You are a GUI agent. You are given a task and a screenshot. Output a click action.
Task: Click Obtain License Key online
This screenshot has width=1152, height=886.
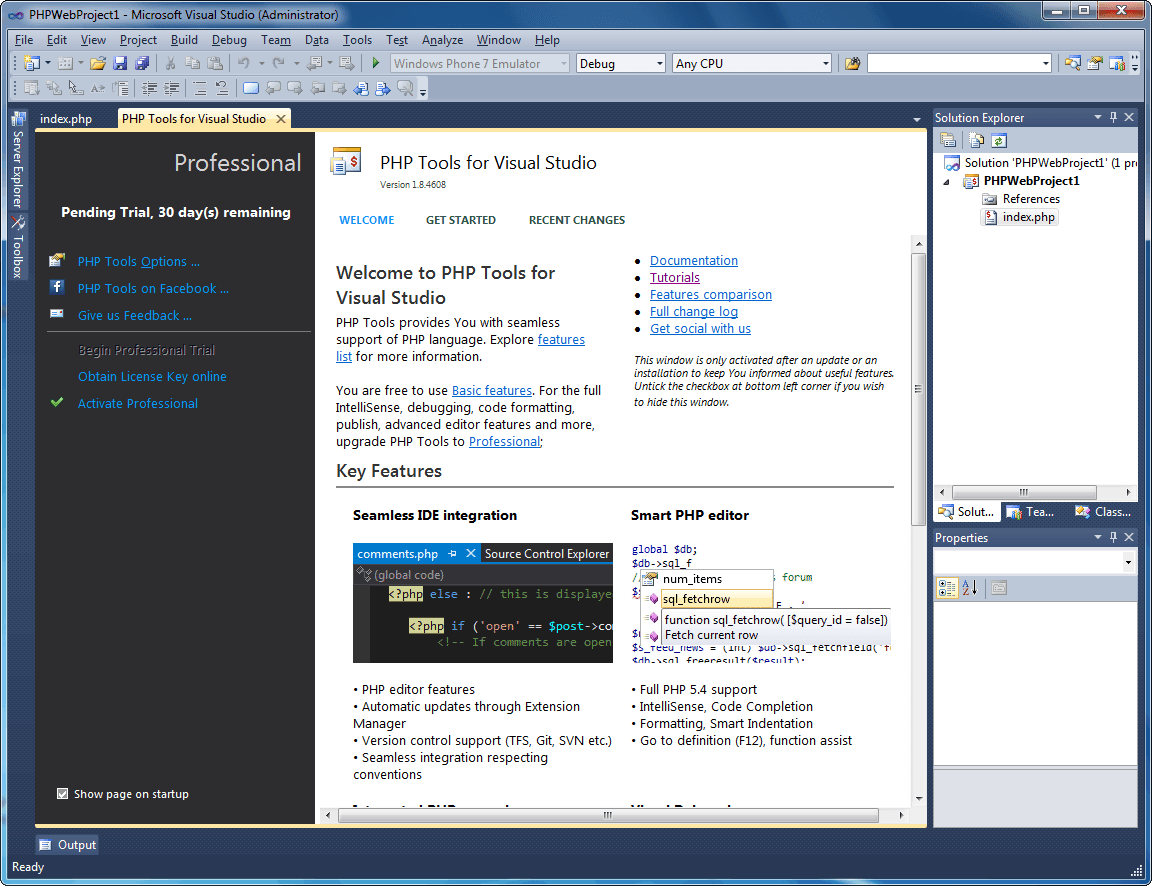(152, 376)
